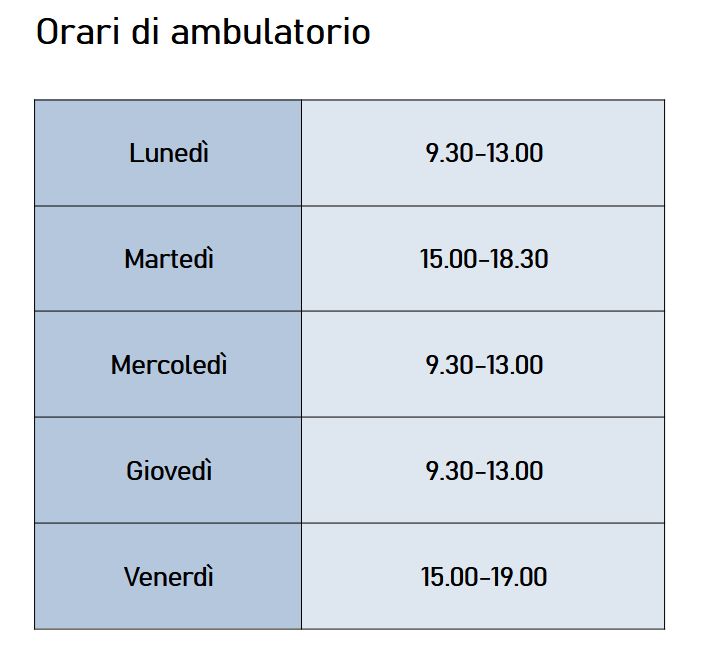Click the Giovedì row label

tap(169, 471)
